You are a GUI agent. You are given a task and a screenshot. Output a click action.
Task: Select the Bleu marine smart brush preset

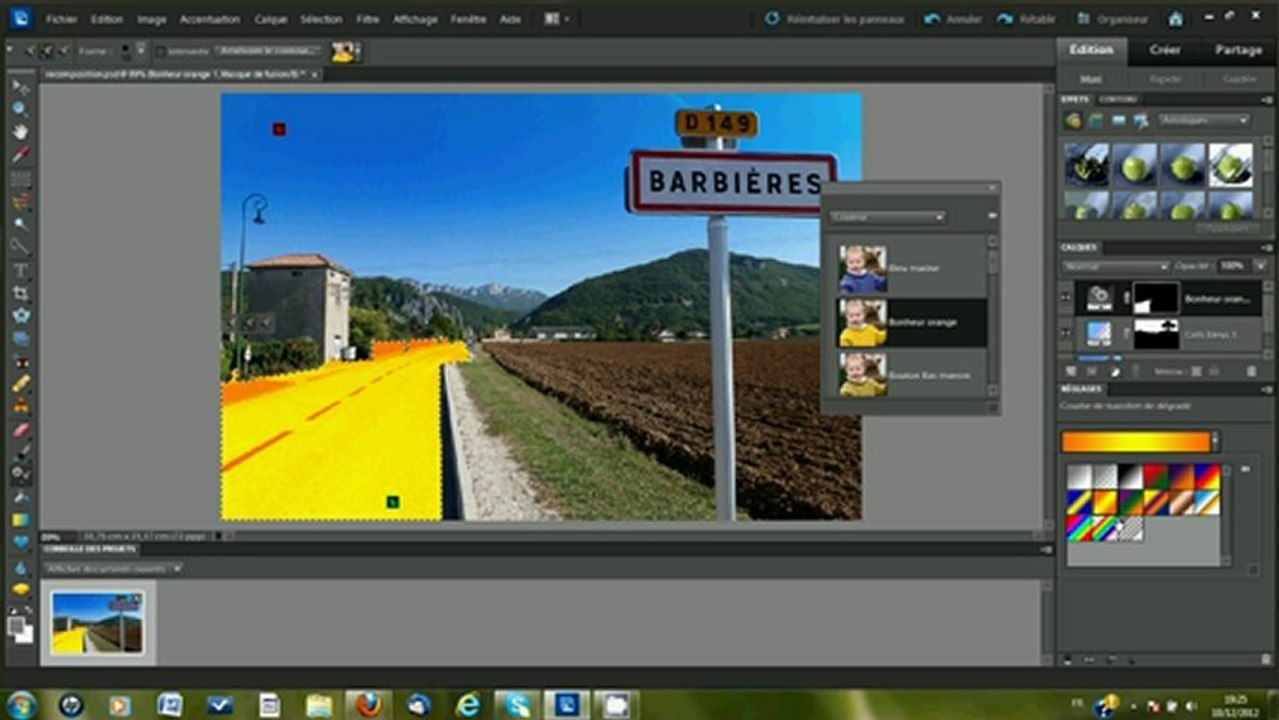click(912, 269)
